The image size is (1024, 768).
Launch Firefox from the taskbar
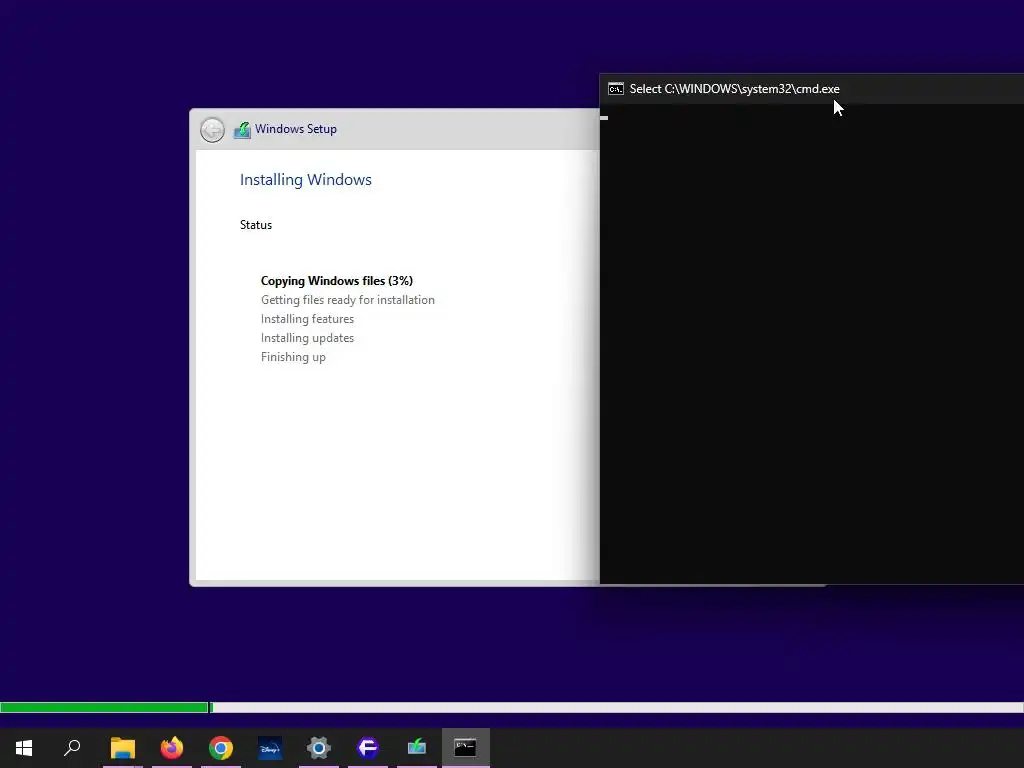point(172,748)
